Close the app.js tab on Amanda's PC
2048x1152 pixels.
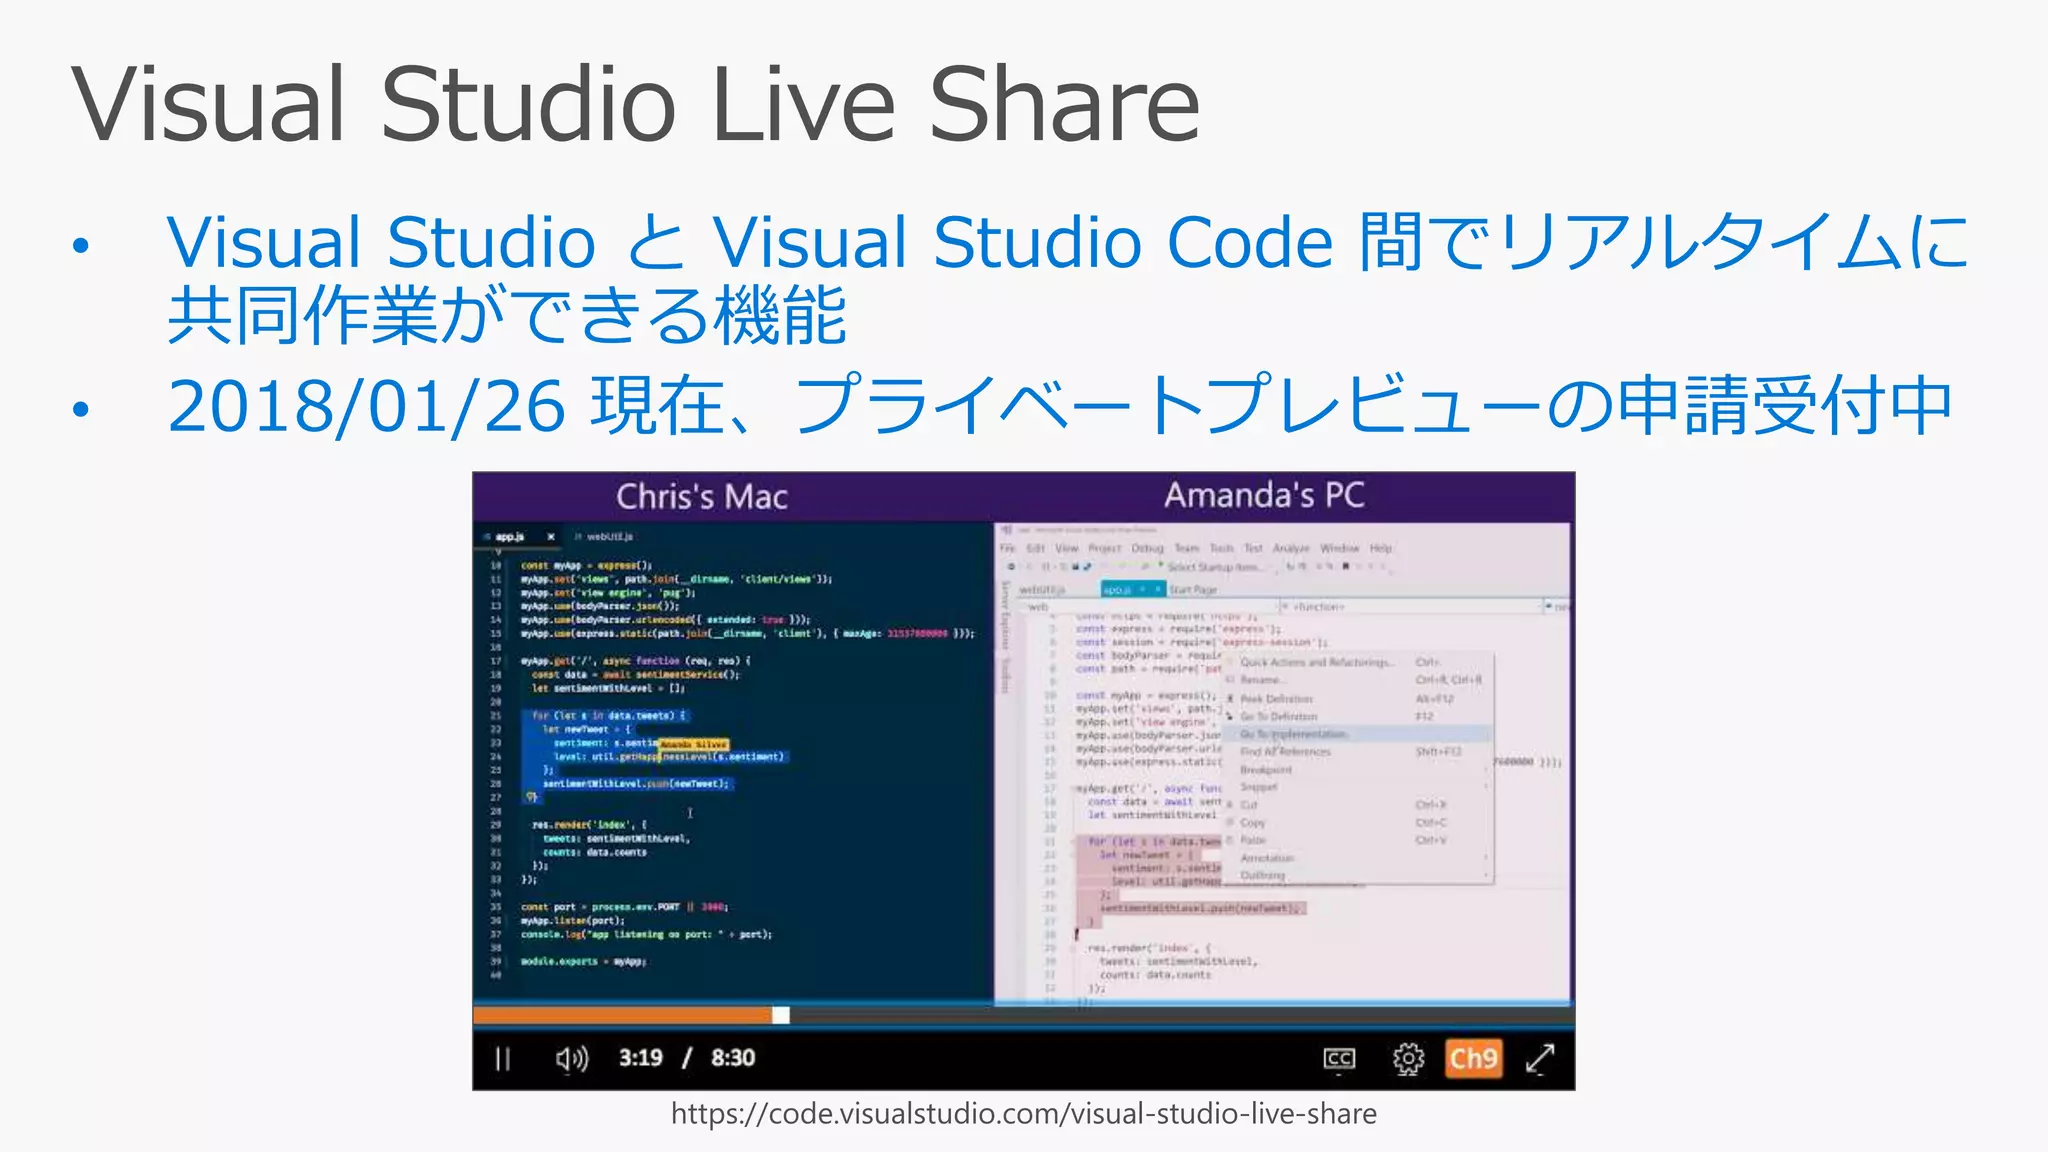(x=1156, y=590)
